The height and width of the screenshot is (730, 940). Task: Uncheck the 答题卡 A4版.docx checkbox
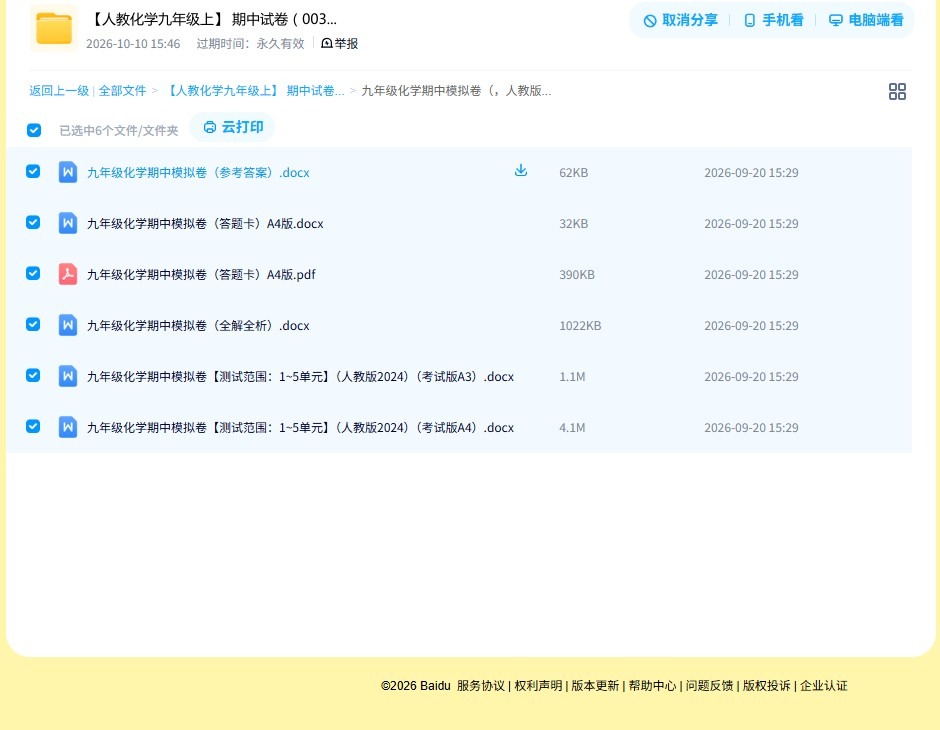point(33,222)
